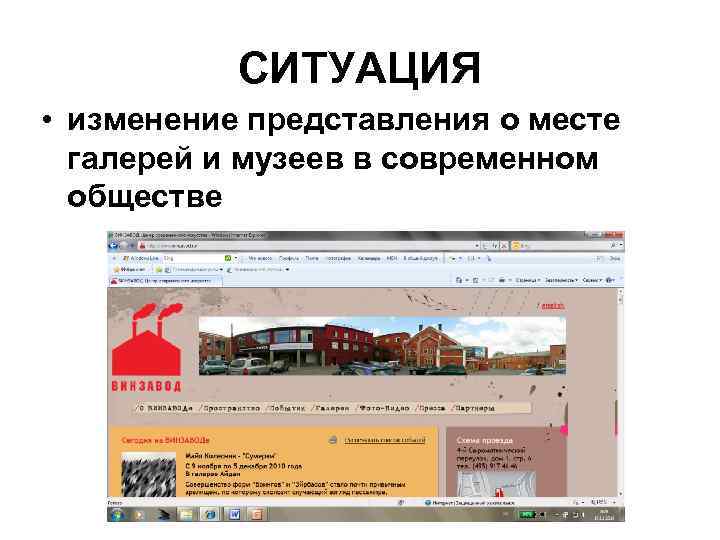The image size is (720, 540).
Task: Open the Безопасность dropdown menu
Action: click(561, 280)
